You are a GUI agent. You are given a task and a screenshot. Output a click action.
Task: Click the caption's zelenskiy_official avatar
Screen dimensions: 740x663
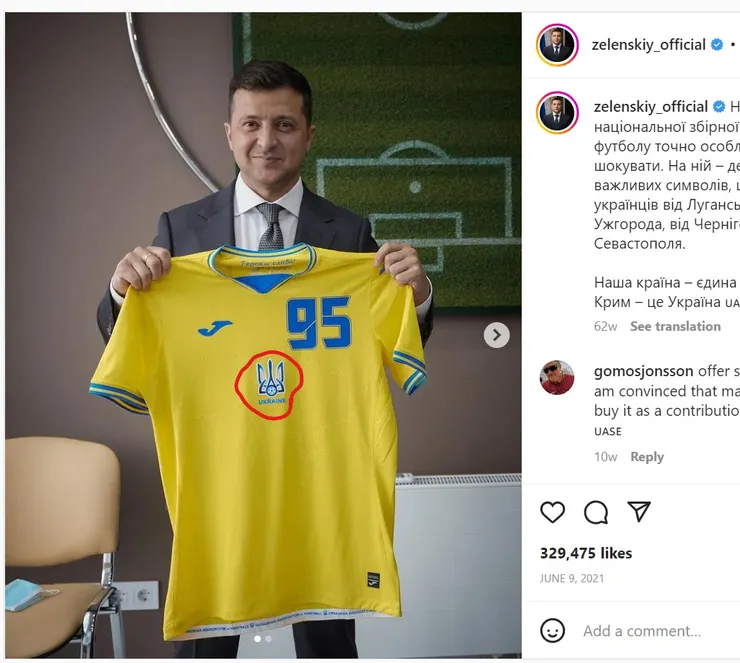[557, 113]
